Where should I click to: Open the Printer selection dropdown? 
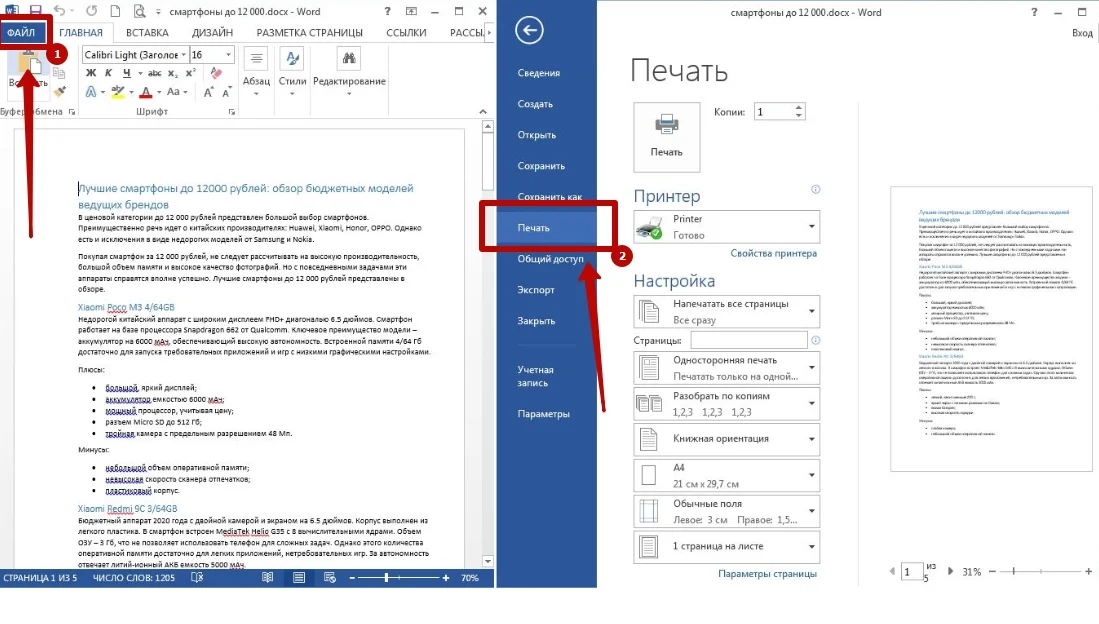[x=727, y=227]
